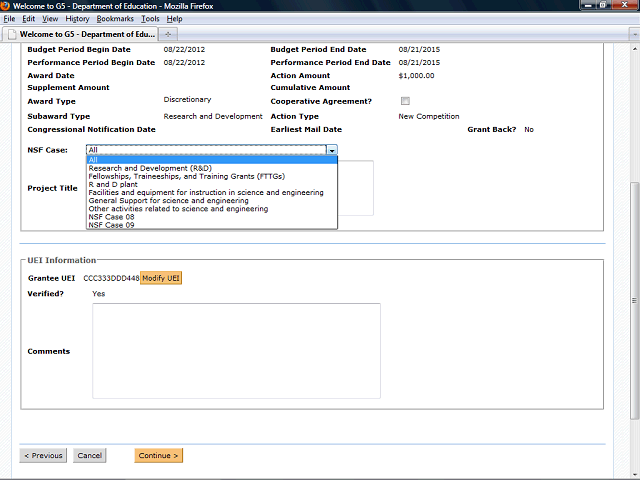The width and height of the screenshot is (640, 480).
Task: Go back with the Previous button
Action: tap(43, 456)
